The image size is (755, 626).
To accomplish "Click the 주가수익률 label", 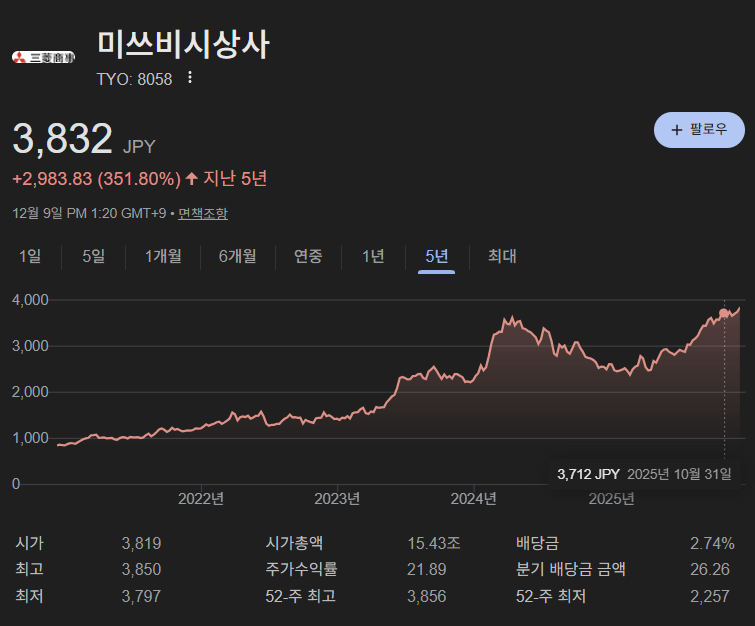I will pos(301,570).
